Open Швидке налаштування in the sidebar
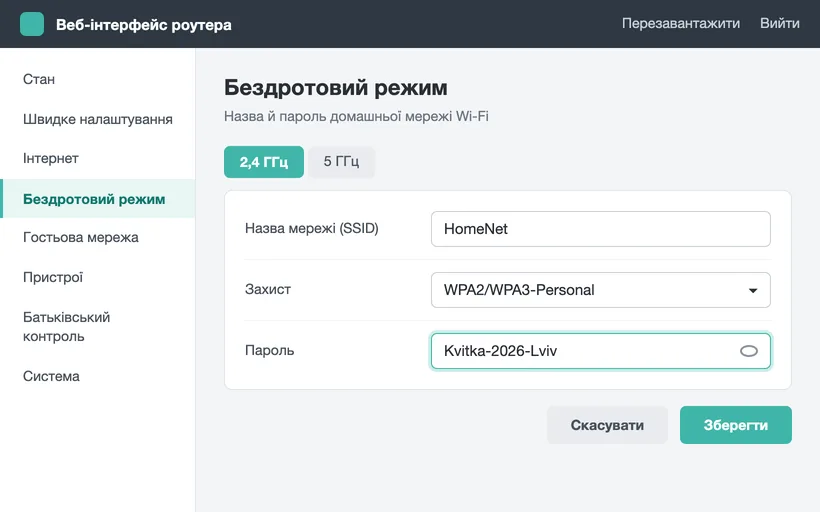 (98, 119)
